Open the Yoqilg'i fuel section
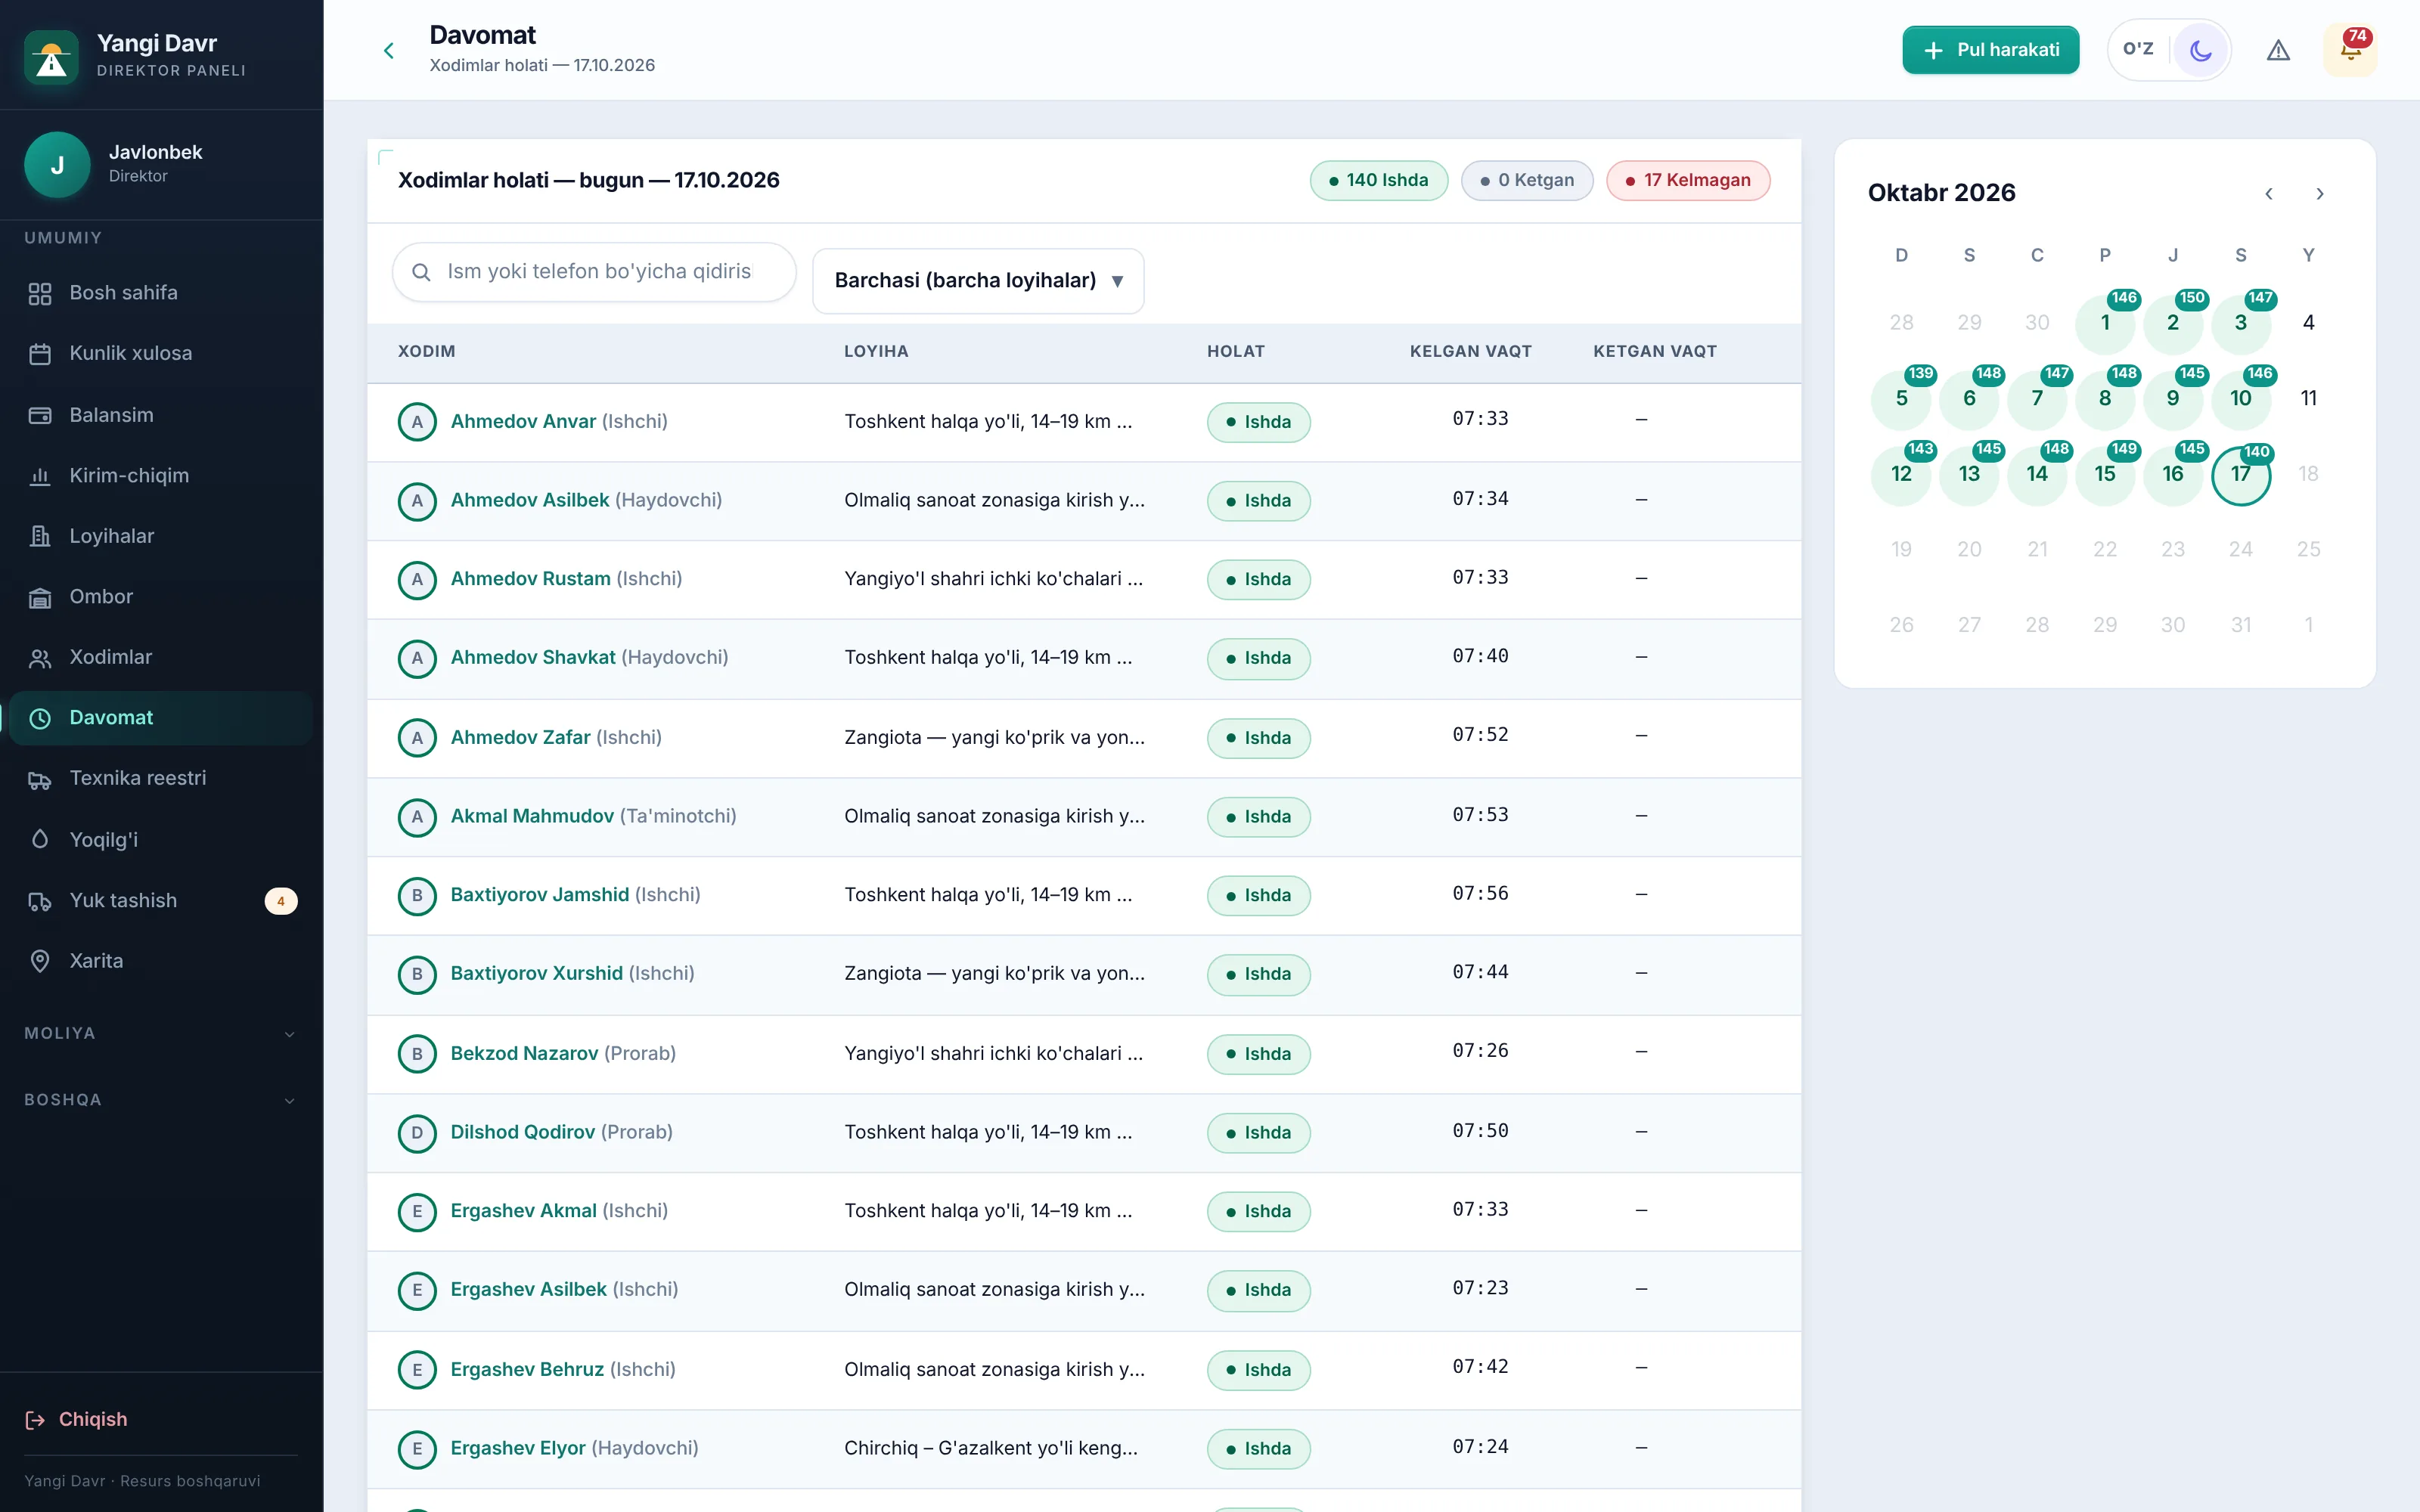Viewport: 2420px width, 1512px height. pos(160,839)
